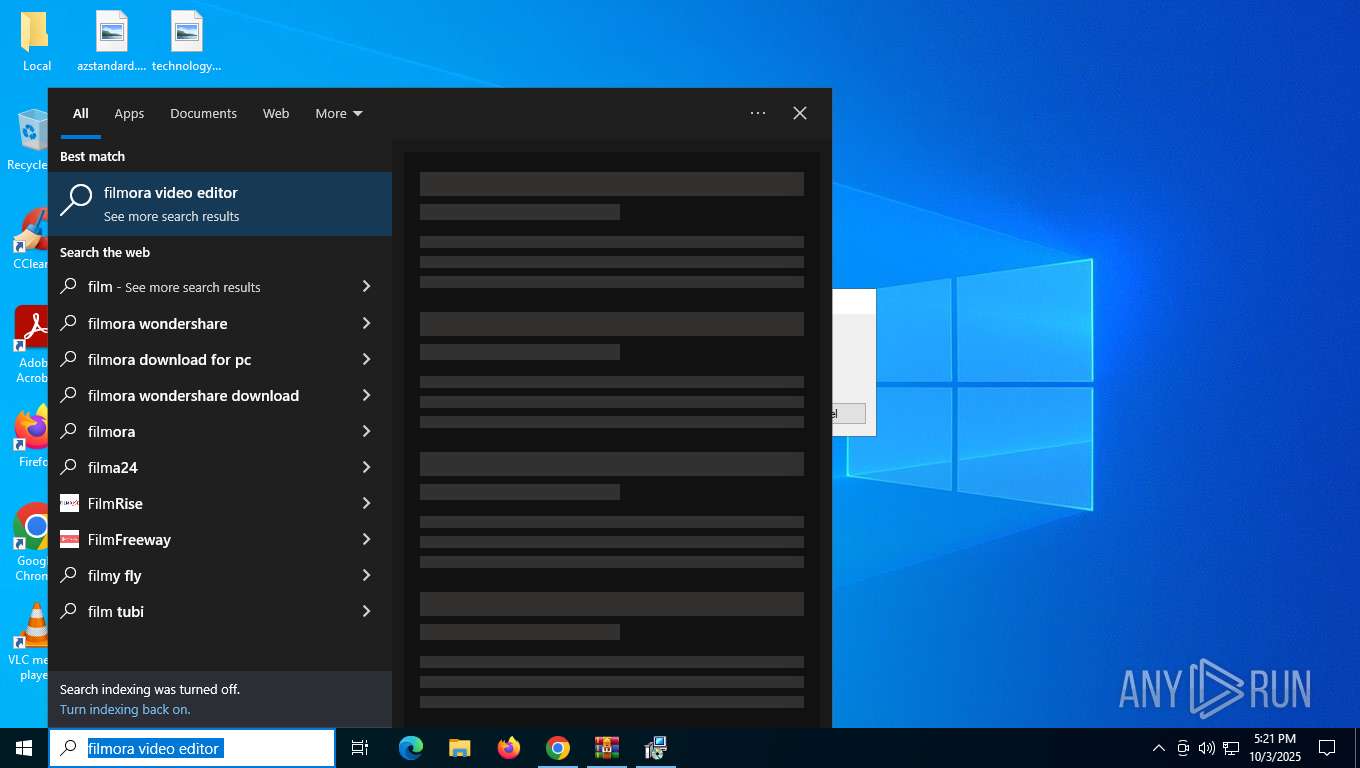The image size is (1360, 768).
Task: Launch Firefox from the taskbar
Action: click(x=509, y=748)
